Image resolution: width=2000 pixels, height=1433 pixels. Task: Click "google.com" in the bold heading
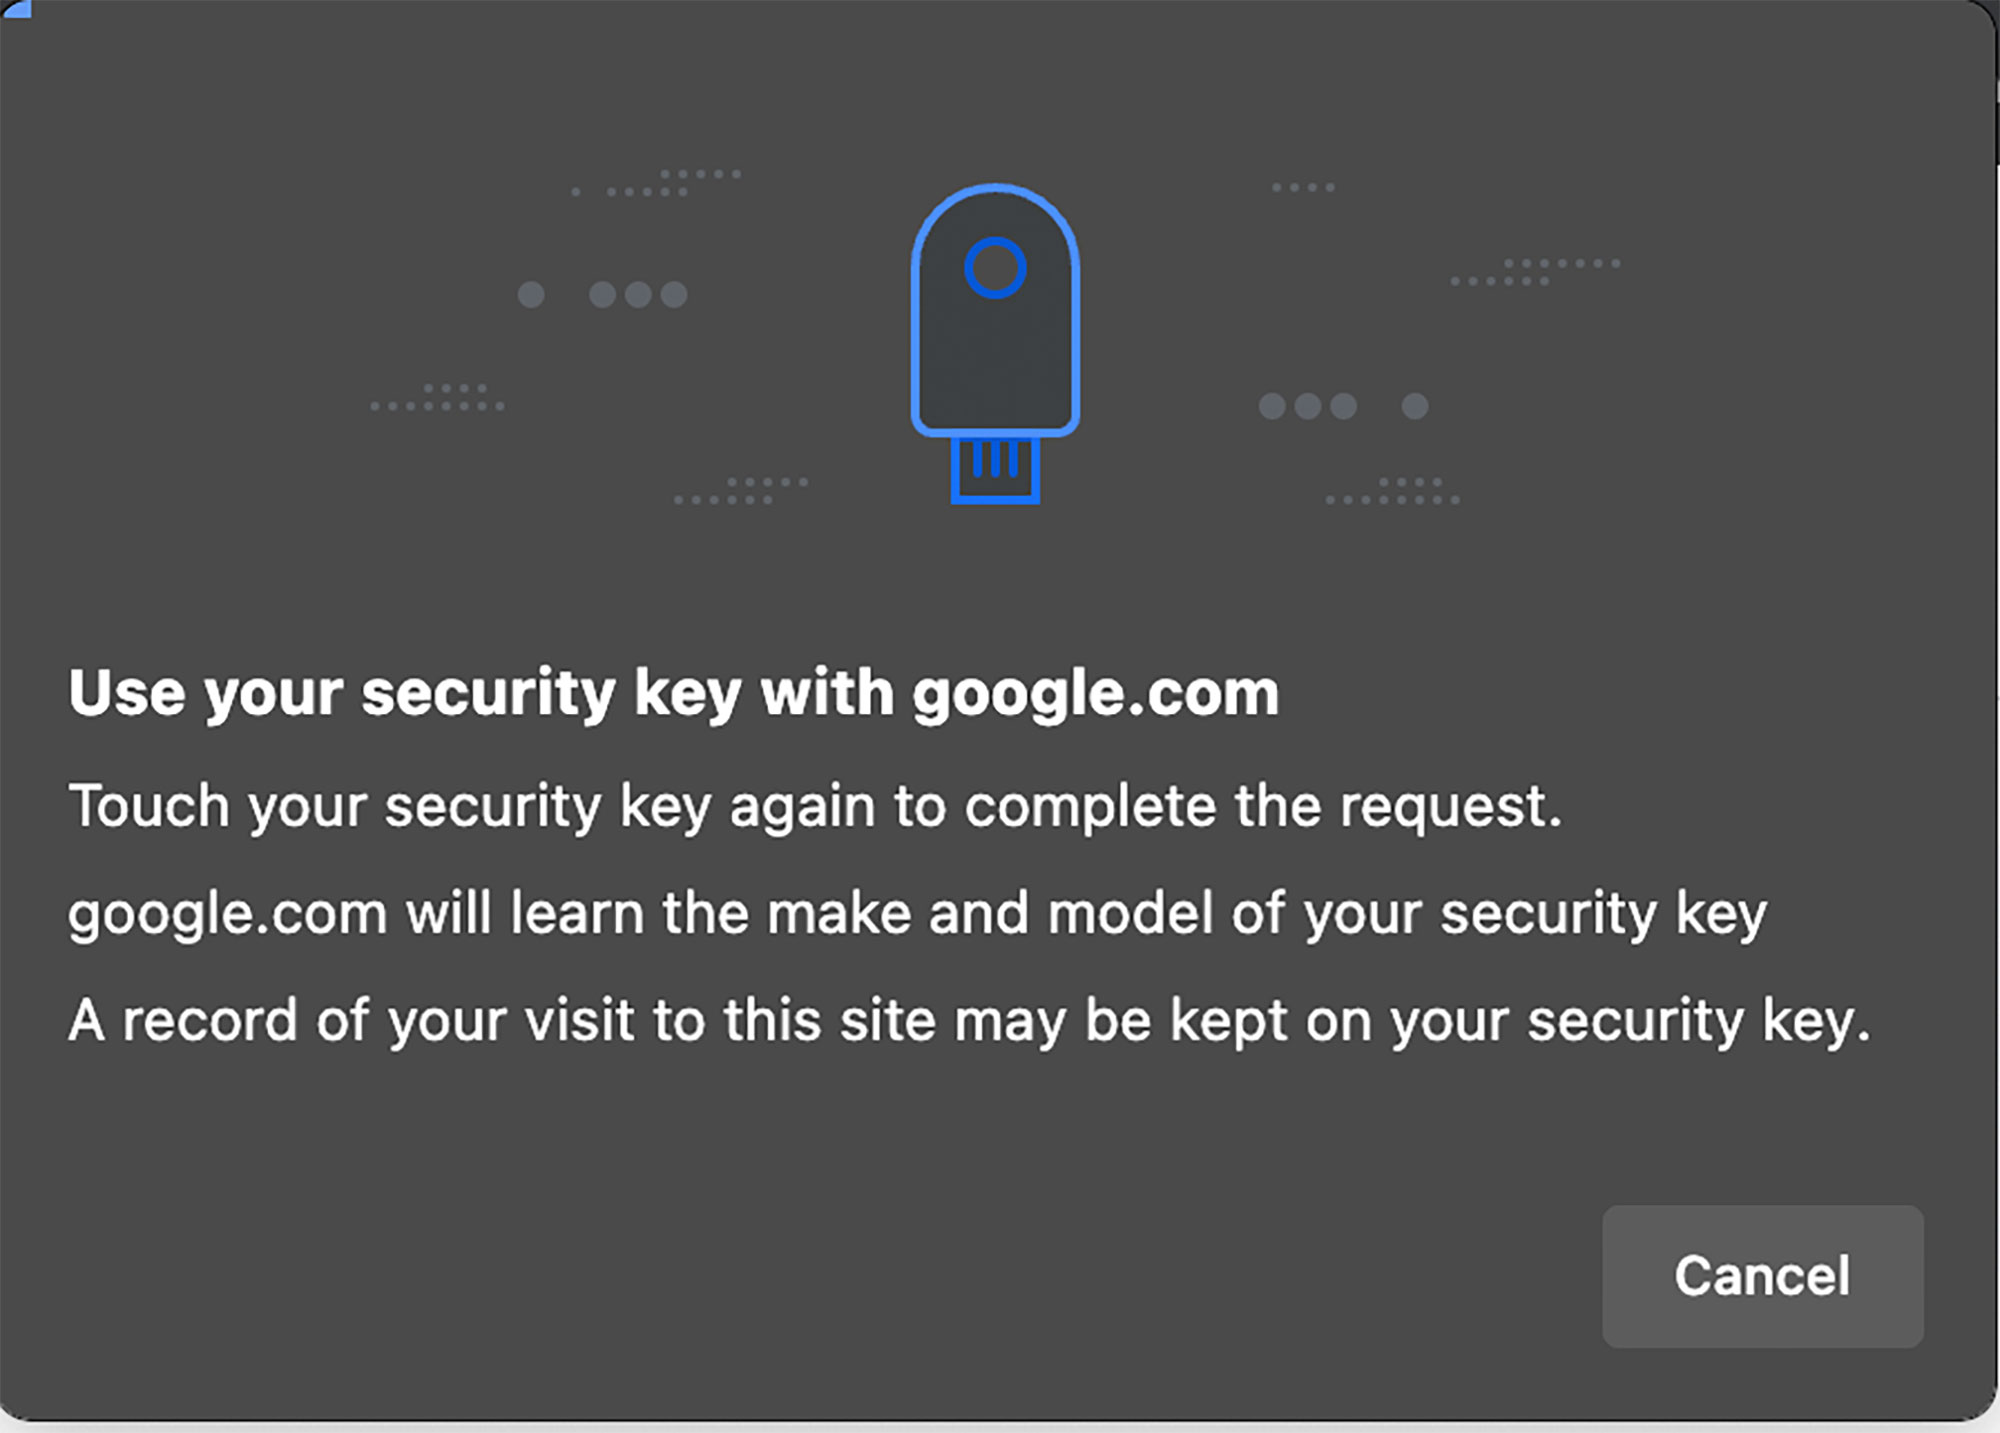pyautogui.click(x=1095, y=693)
